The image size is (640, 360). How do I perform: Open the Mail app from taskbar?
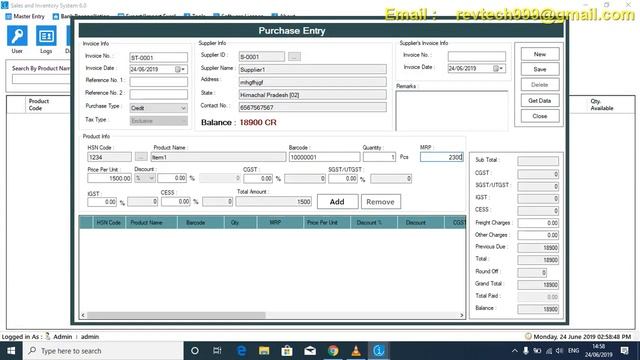tap(310, 351)
